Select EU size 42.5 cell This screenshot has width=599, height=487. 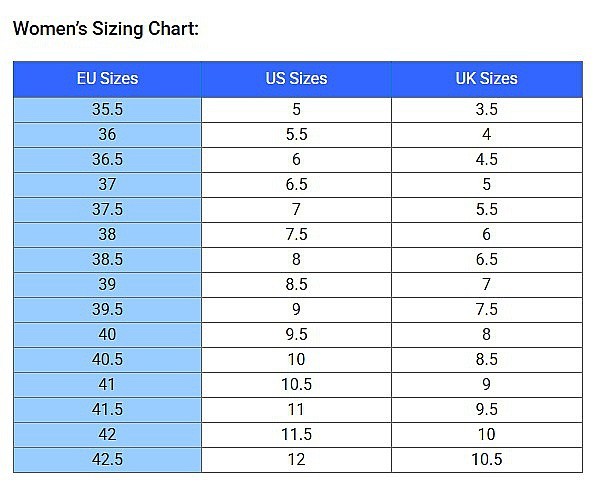(x=107, y=459)
